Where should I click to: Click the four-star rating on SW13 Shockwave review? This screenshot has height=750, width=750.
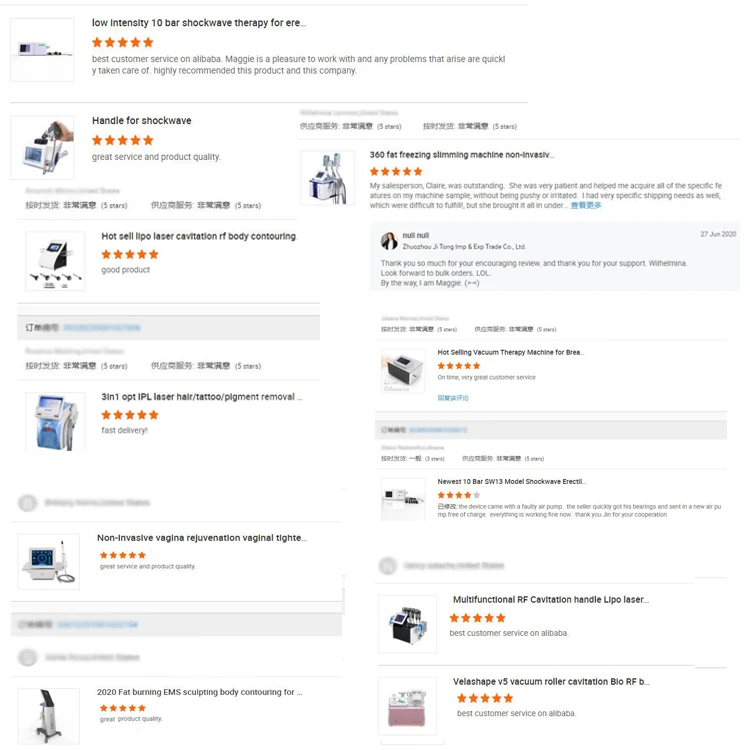[458, 495]
